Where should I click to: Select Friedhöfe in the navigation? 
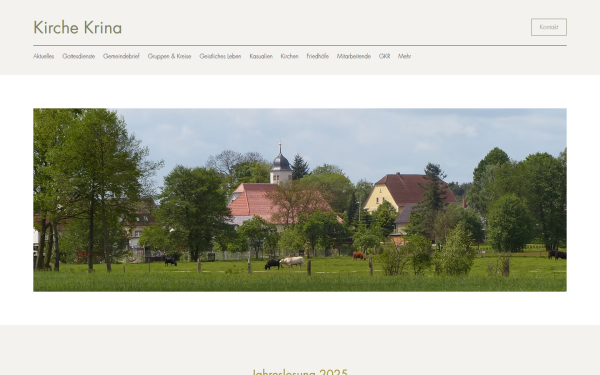[318, 56]
